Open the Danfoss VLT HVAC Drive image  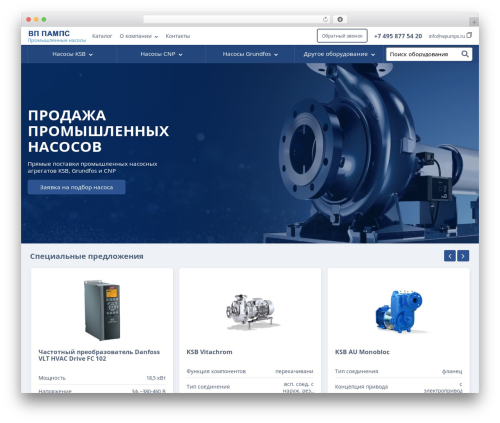(x=102, y=310)
